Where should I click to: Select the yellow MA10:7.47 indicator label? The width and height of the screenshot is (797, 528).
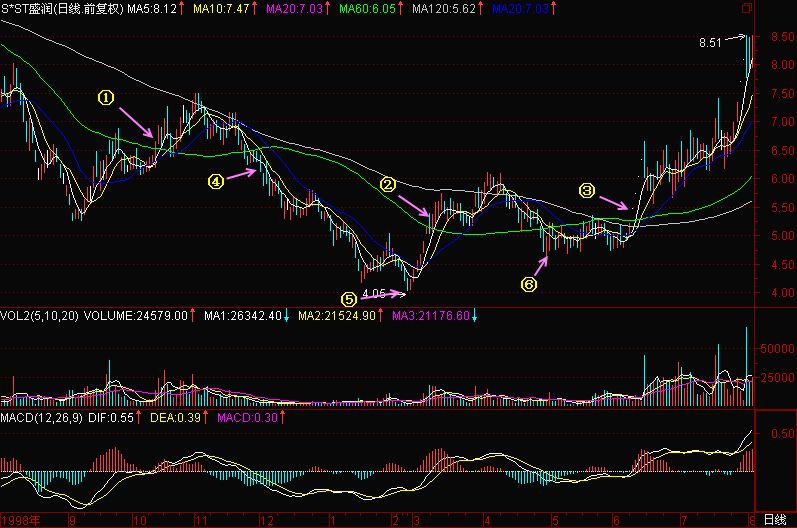[221, 9]
